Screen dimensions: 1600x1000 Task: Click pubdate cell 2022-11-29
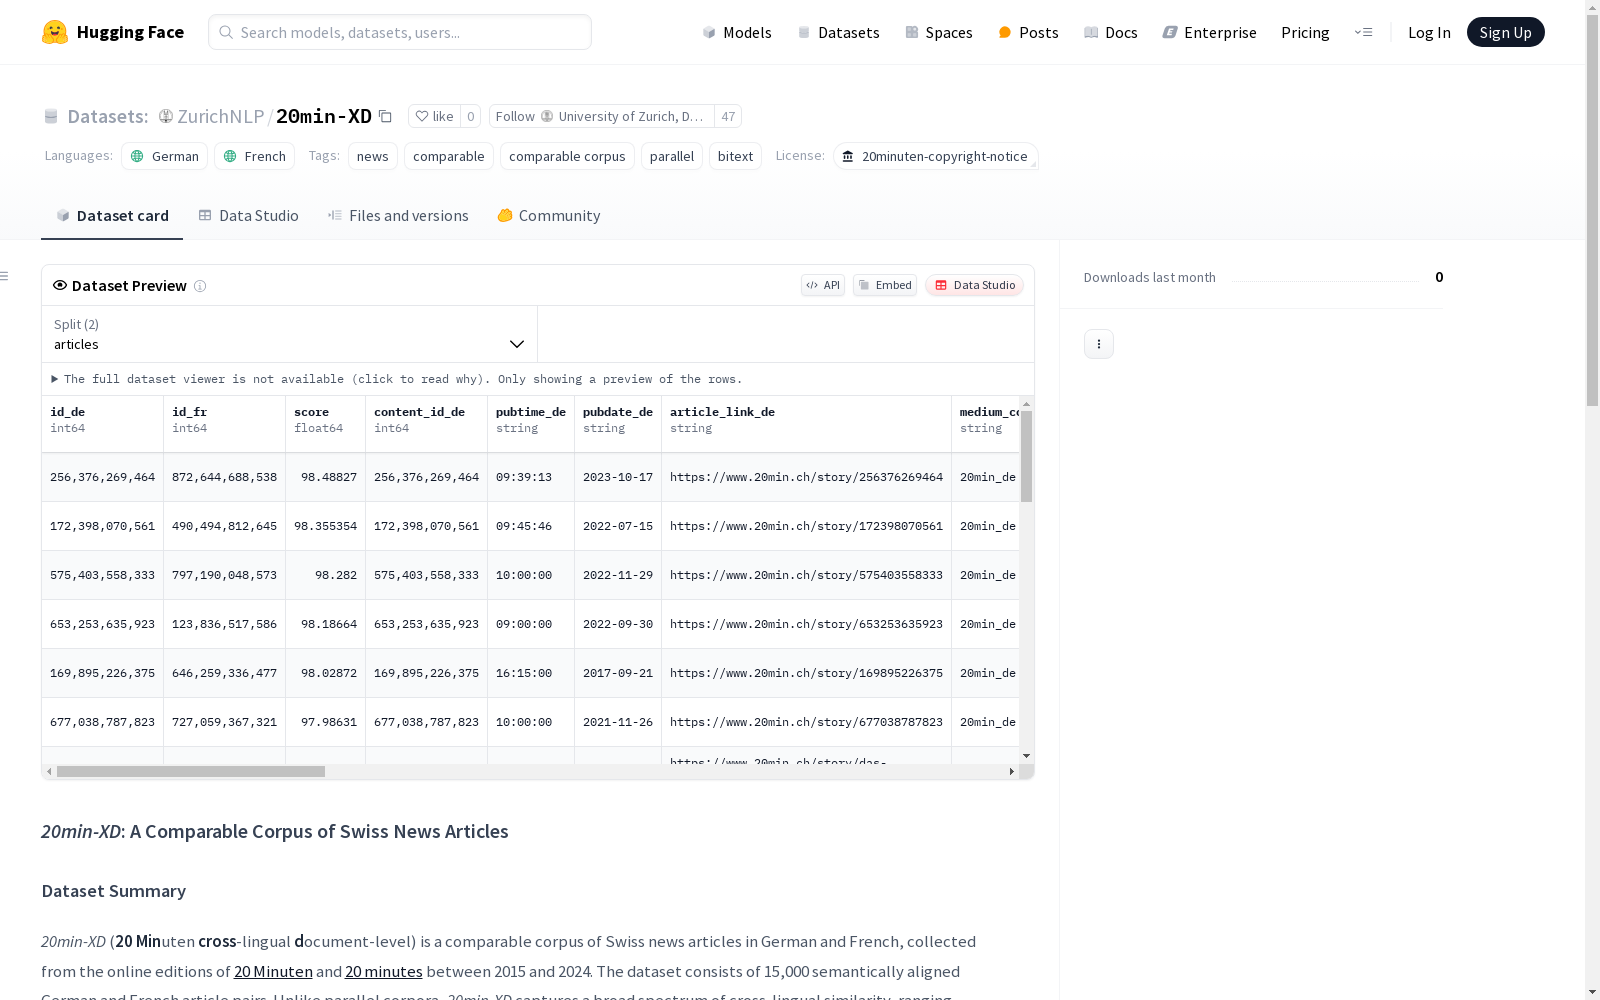[618, 575]
